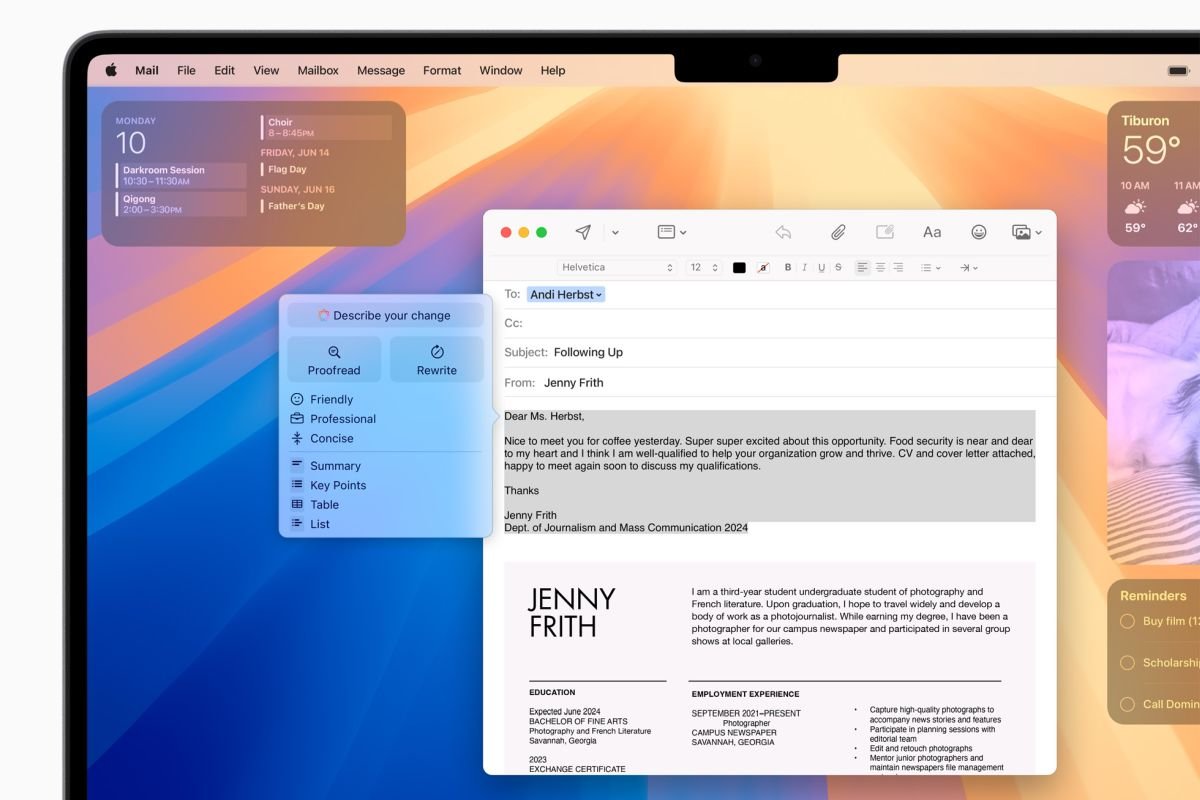
Task: Click the Proofread button
Action: [334, 360]
